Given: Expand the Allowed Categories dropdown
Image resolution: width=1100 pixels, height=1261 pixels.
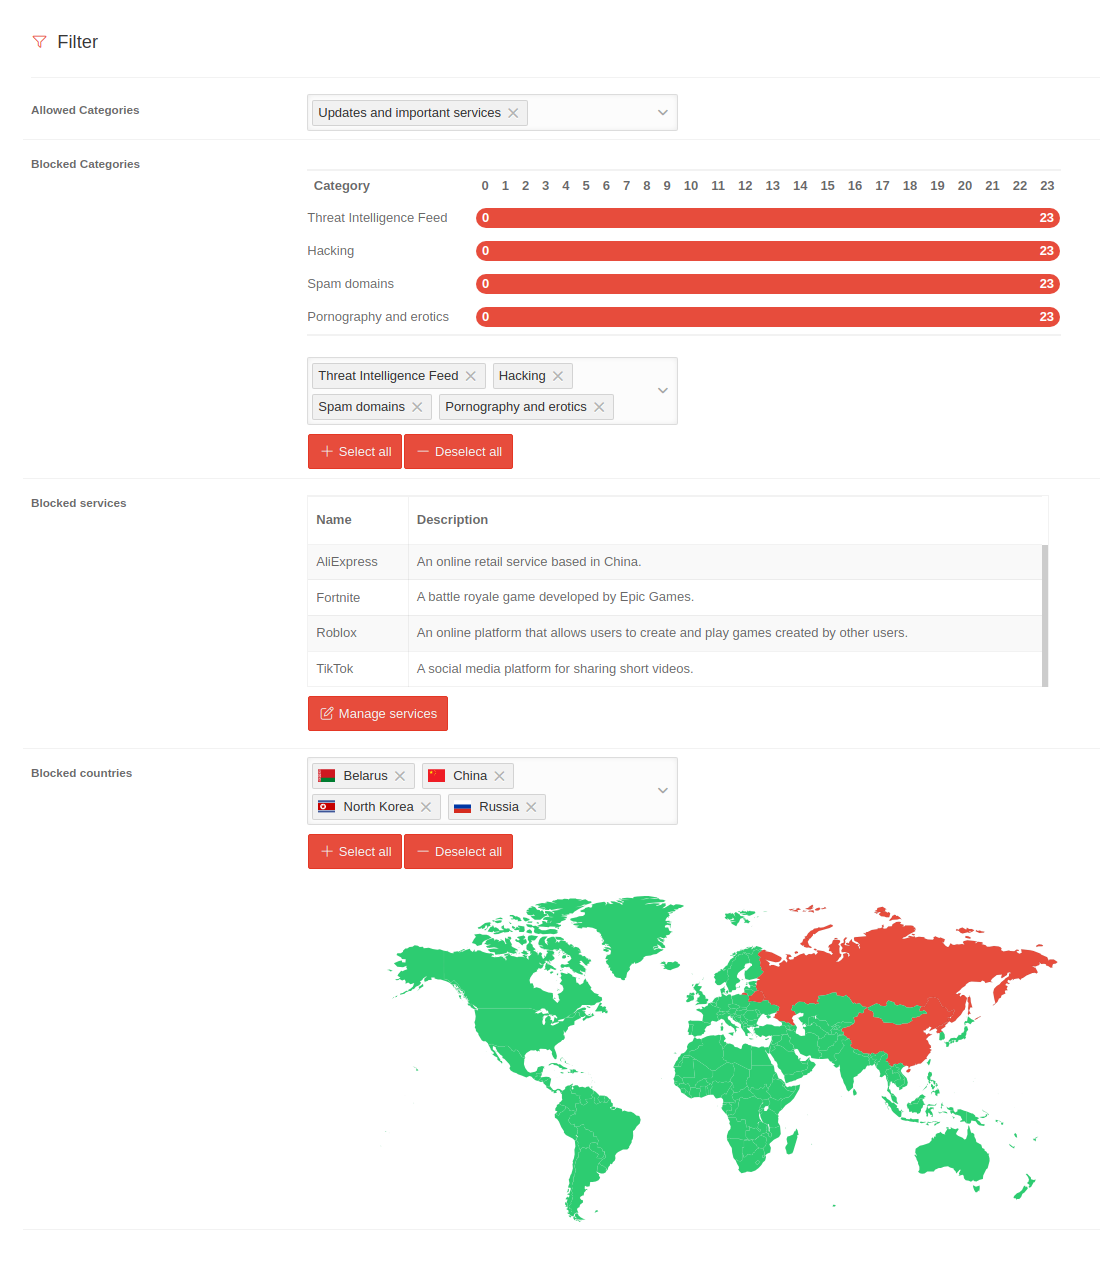Looking at the screenshot, I should [x=662, y=113].
